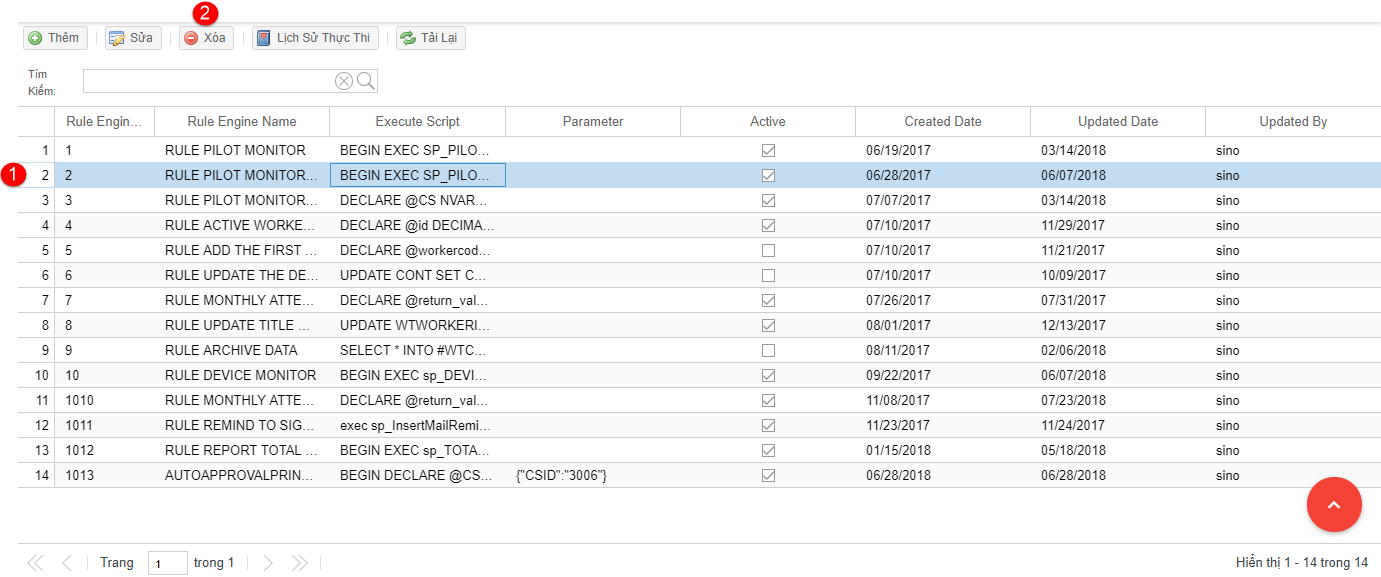Select the AUTOAPPROVALPRIN... row 1013

tap(240, 476)
